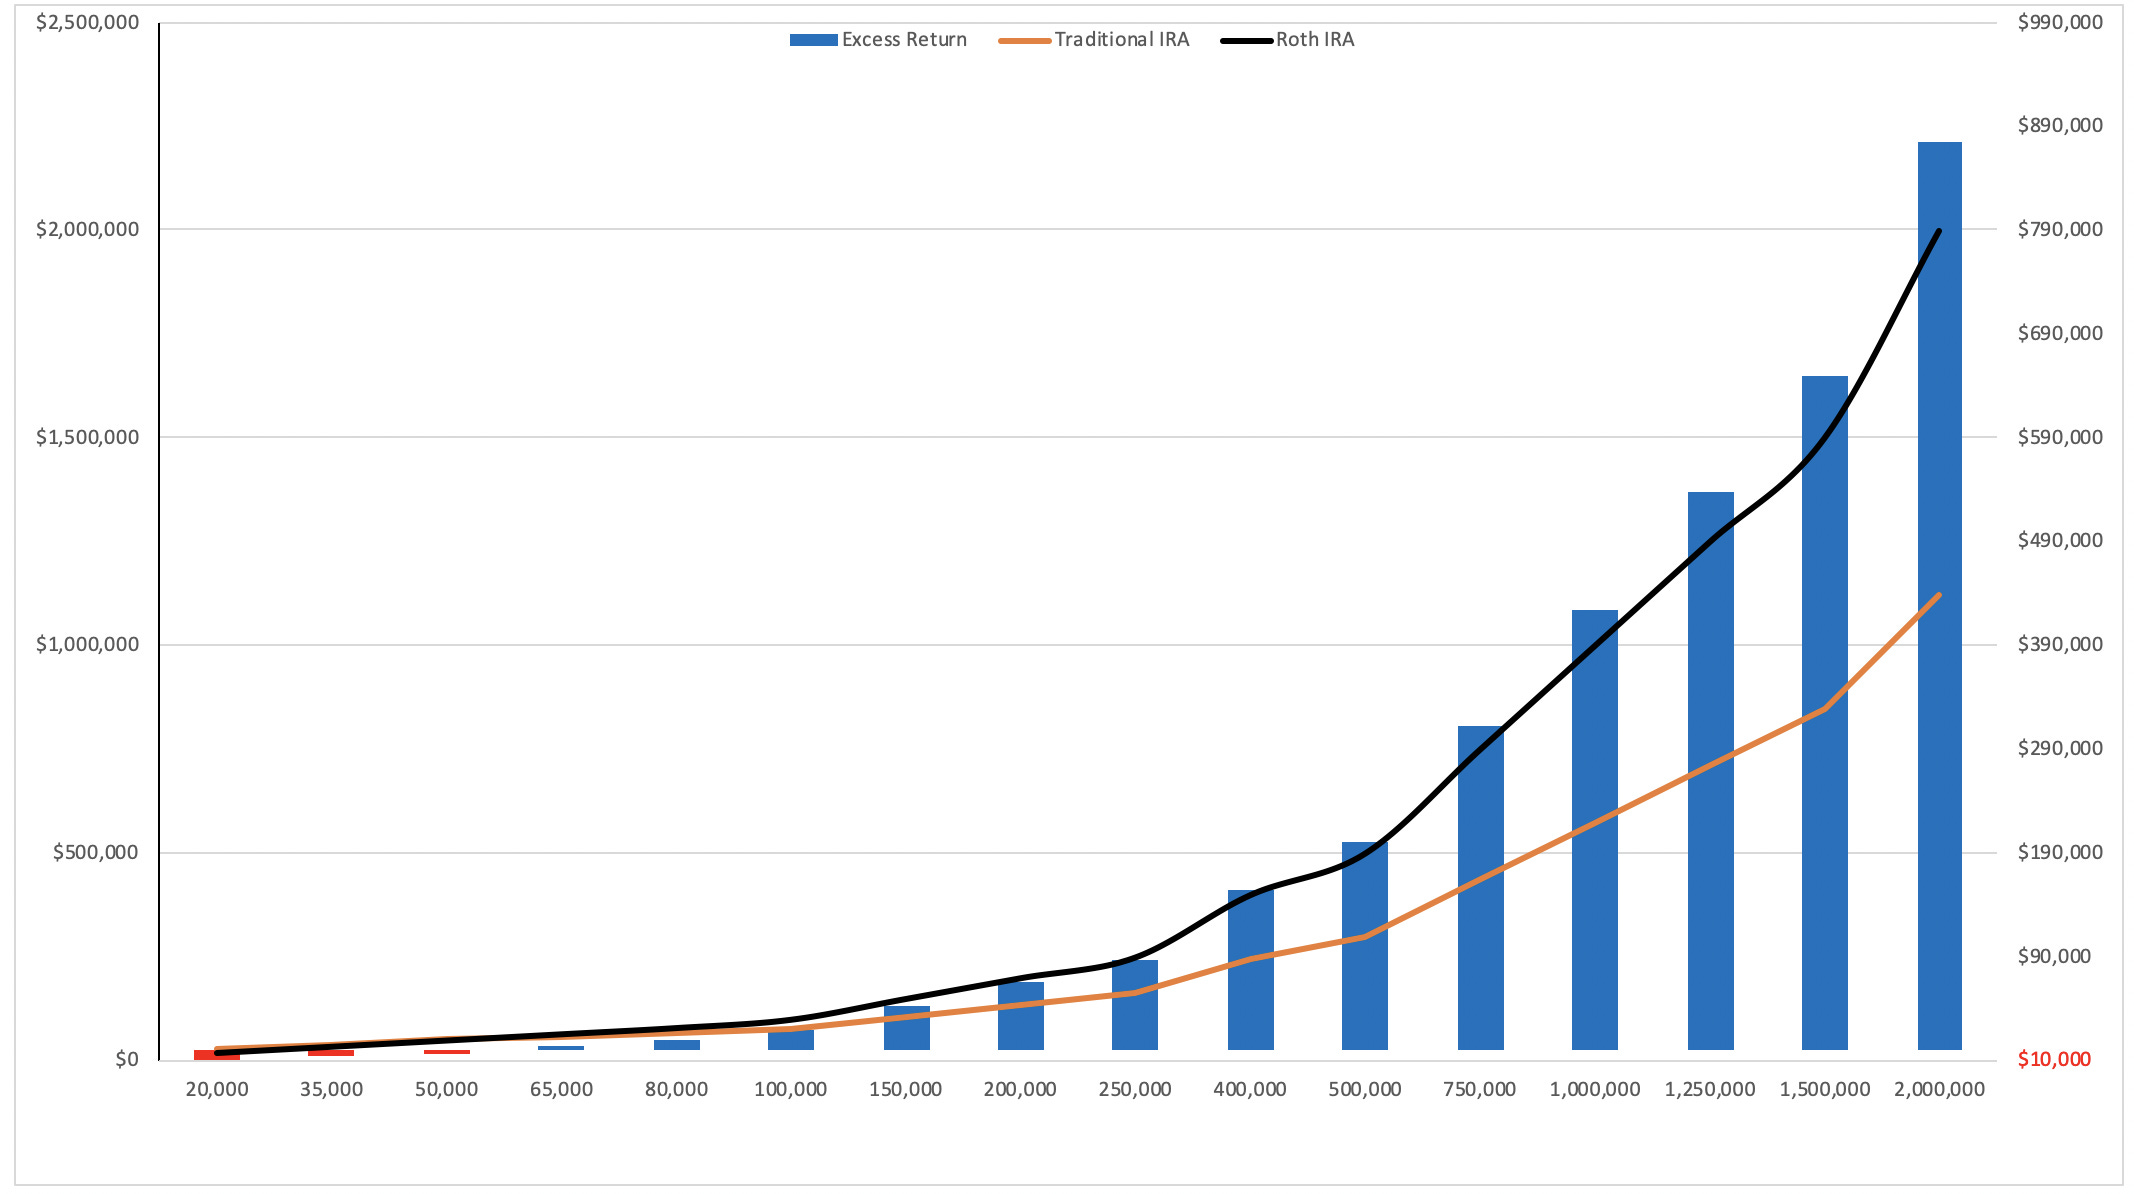The height and width of the screenshot is (1194, 2134).
Task: Click the blue Excess Return legend swatch
Action: point(813,40)
